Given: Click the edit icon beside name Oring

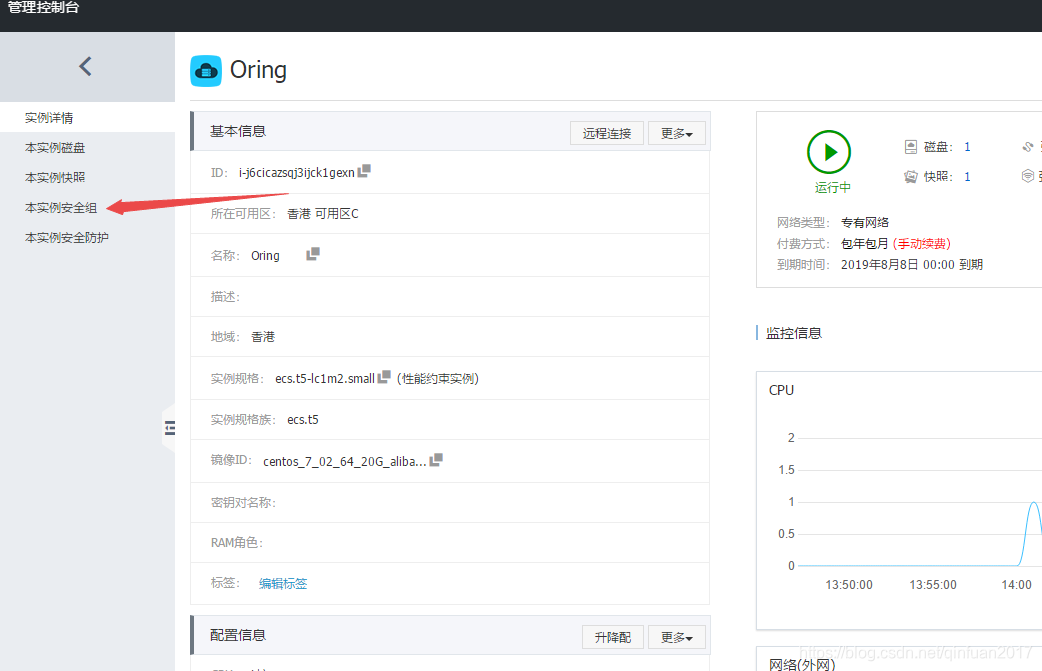Looking at the screenshot, I should [x=313, y=254].
